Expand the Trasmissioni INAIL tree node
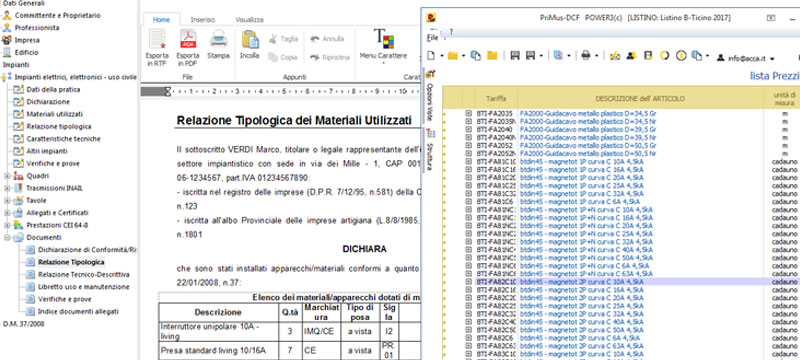800x360 pixels. click(8, 188)
